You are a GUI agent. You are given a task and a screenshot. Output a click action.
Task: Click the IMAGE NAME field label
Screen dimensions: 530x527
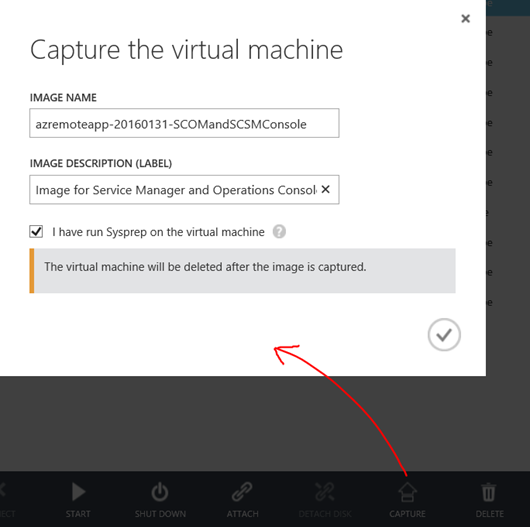pos(63,98)
